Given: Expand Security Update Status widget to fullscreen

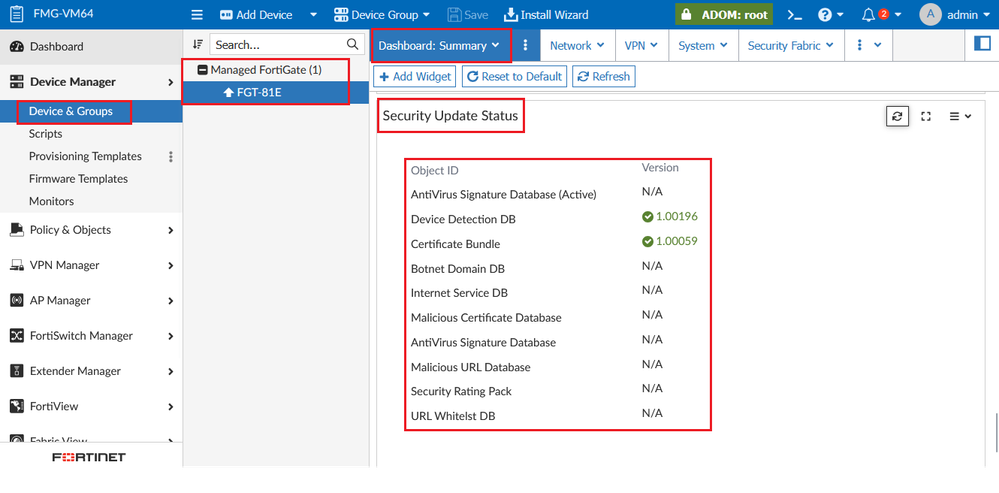Looking at the screenshot, I should (x=926, y=117).
